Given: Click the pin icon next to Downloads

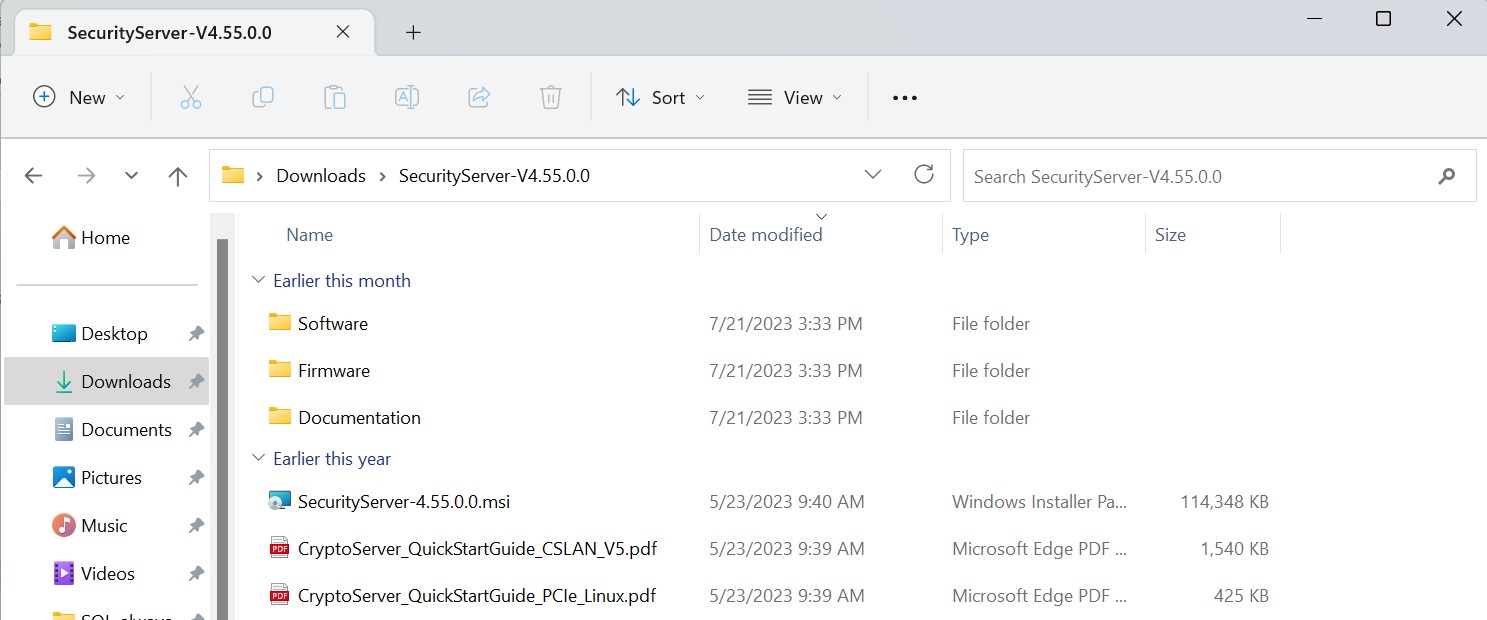Looking at the screenshot, I should pos(197,382).
